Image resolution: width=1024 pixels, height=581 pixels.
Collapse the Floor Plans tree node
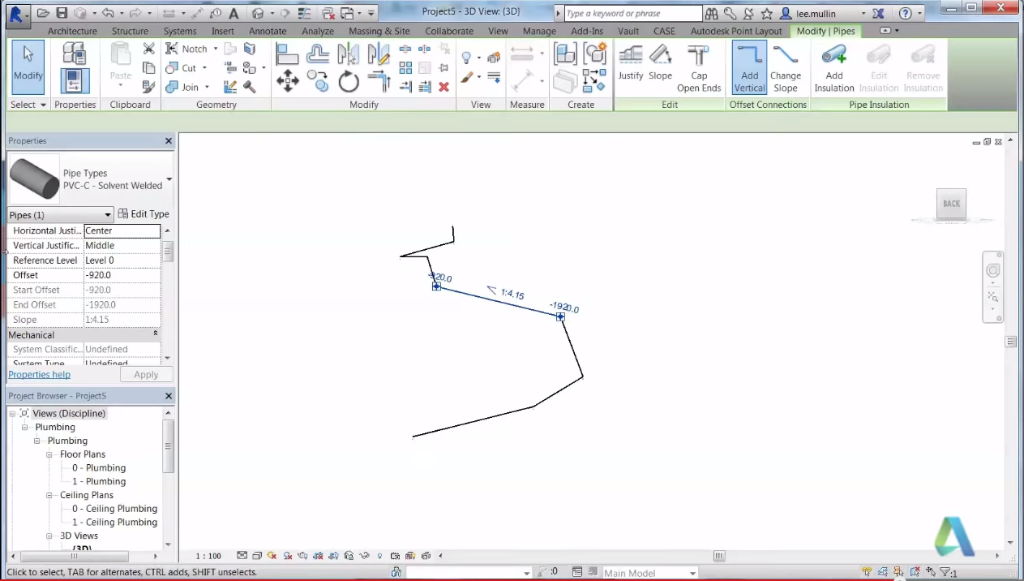(x=49, y=454)
